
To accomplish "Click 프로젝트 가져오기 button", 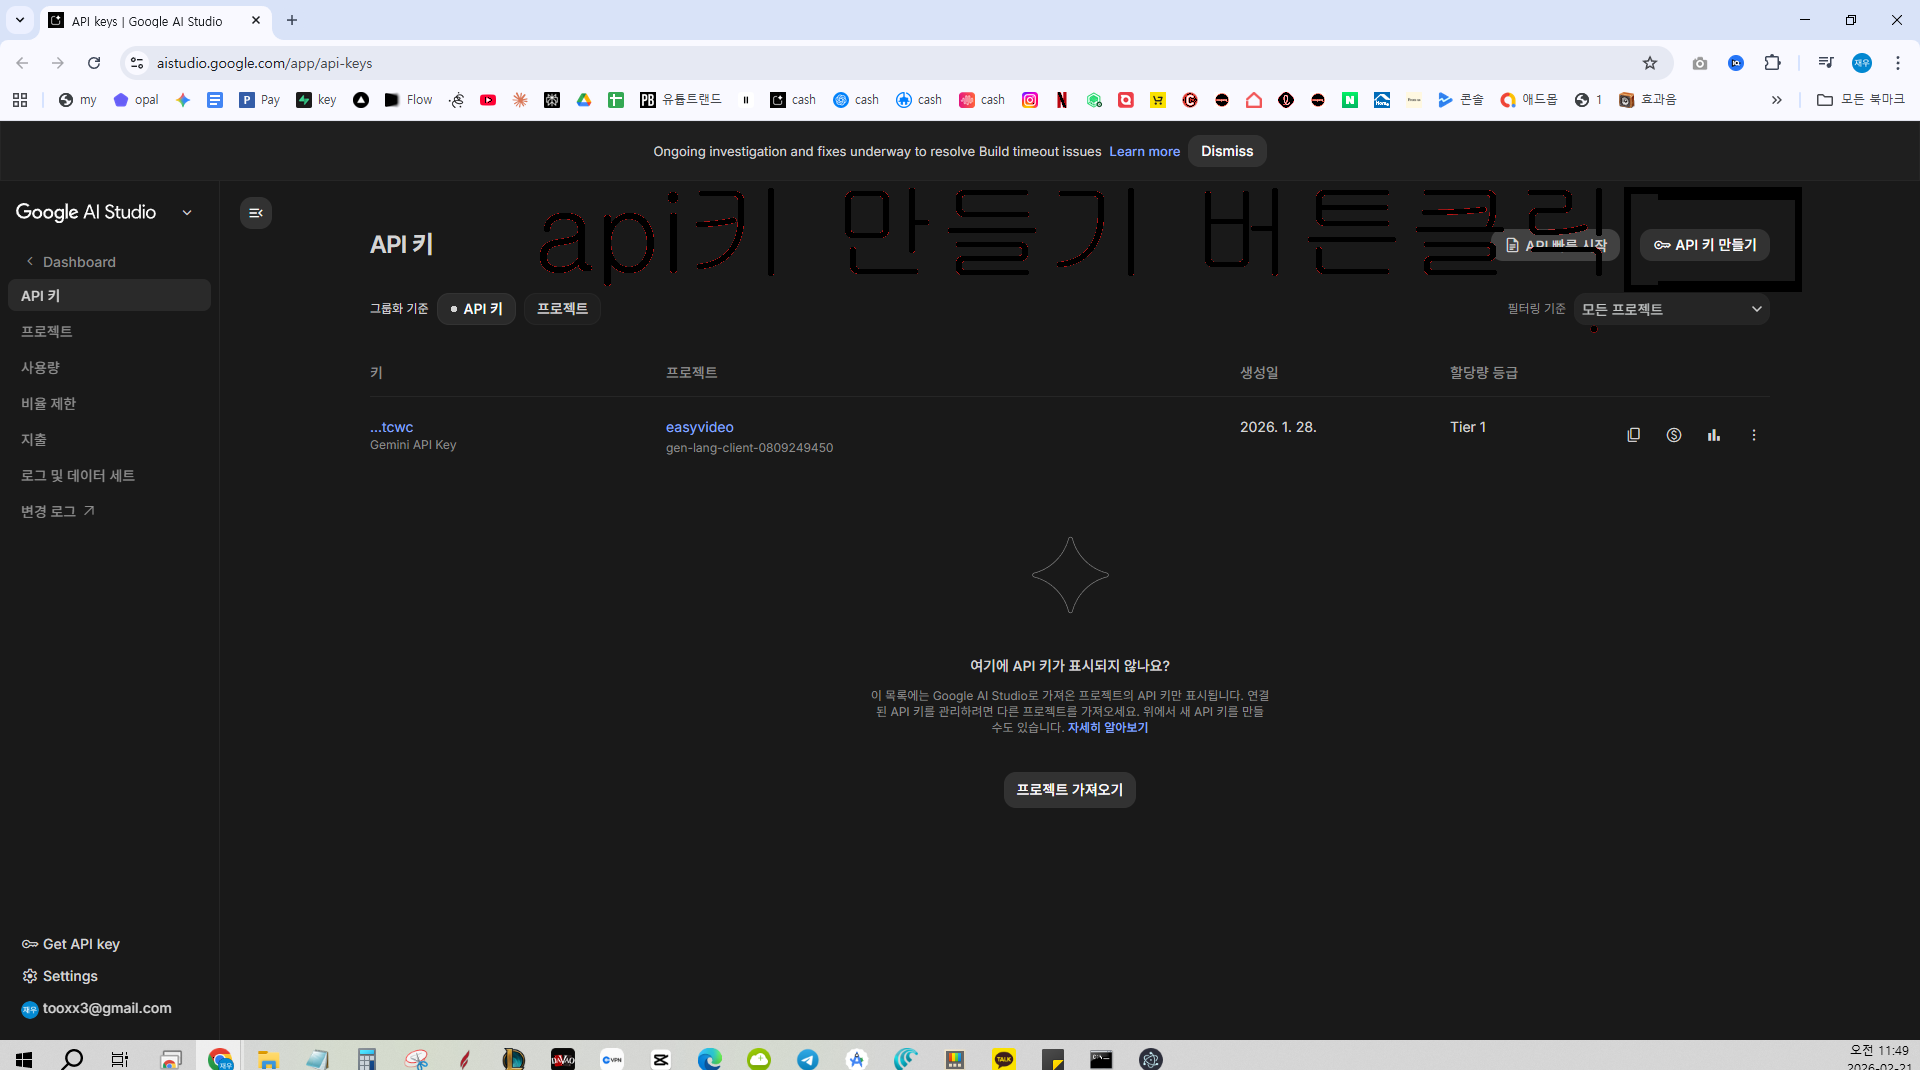I will coord(1069,790).
